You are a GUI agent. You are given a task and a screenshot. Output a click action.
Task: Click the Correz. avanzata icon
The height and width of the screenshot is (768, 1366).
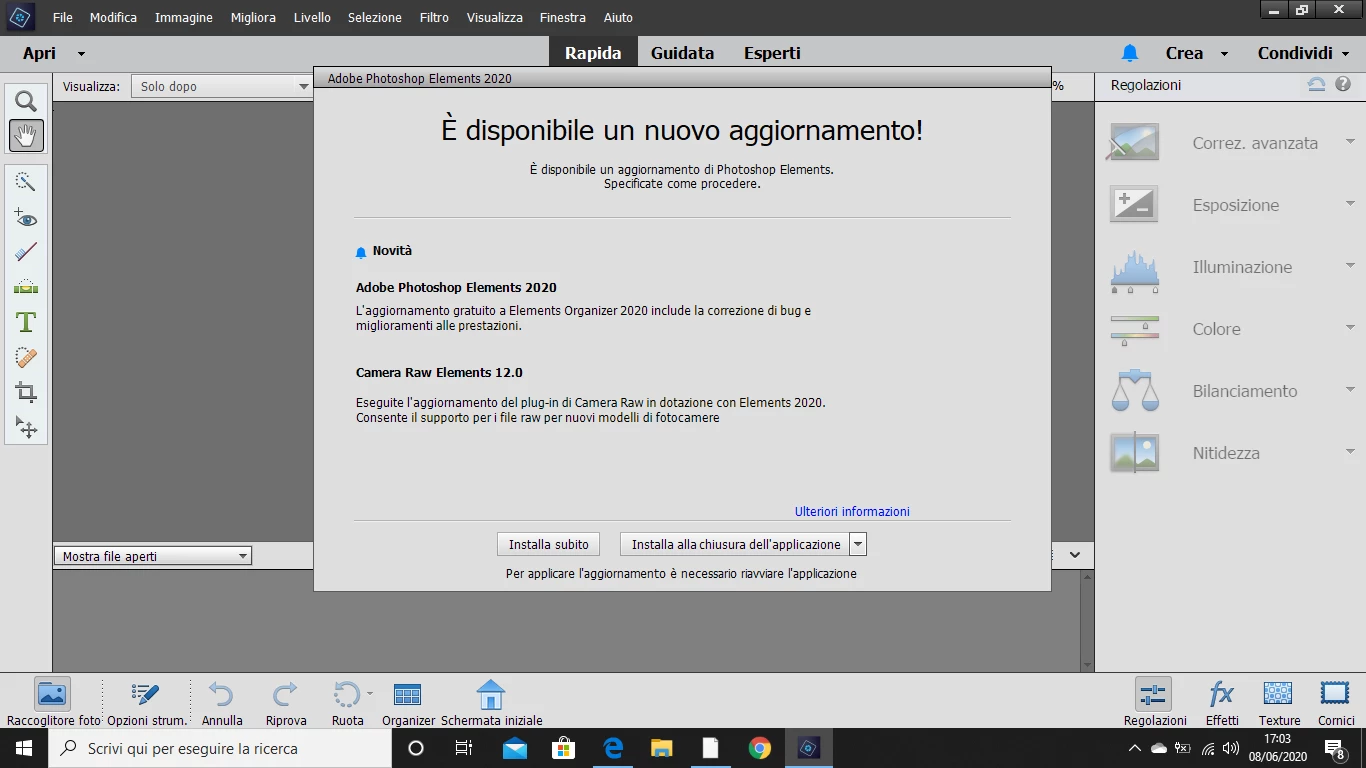point(1135,142)
